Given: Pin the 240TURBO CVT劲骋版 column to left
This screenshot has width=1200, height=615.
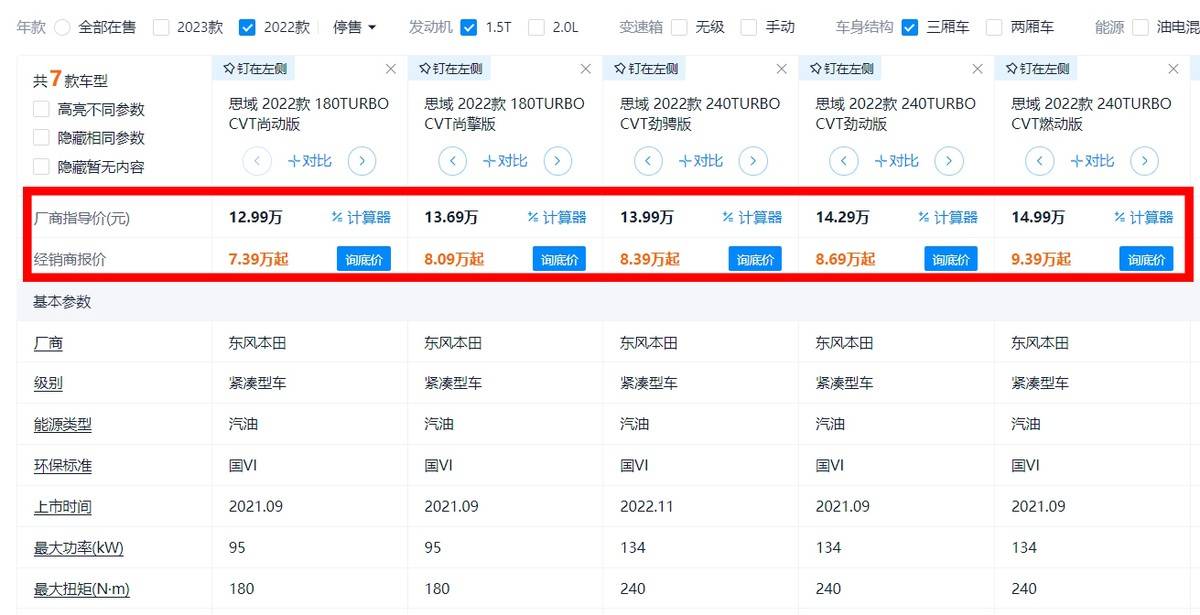Looking at the screenshot, I should (x=645, y=69).
